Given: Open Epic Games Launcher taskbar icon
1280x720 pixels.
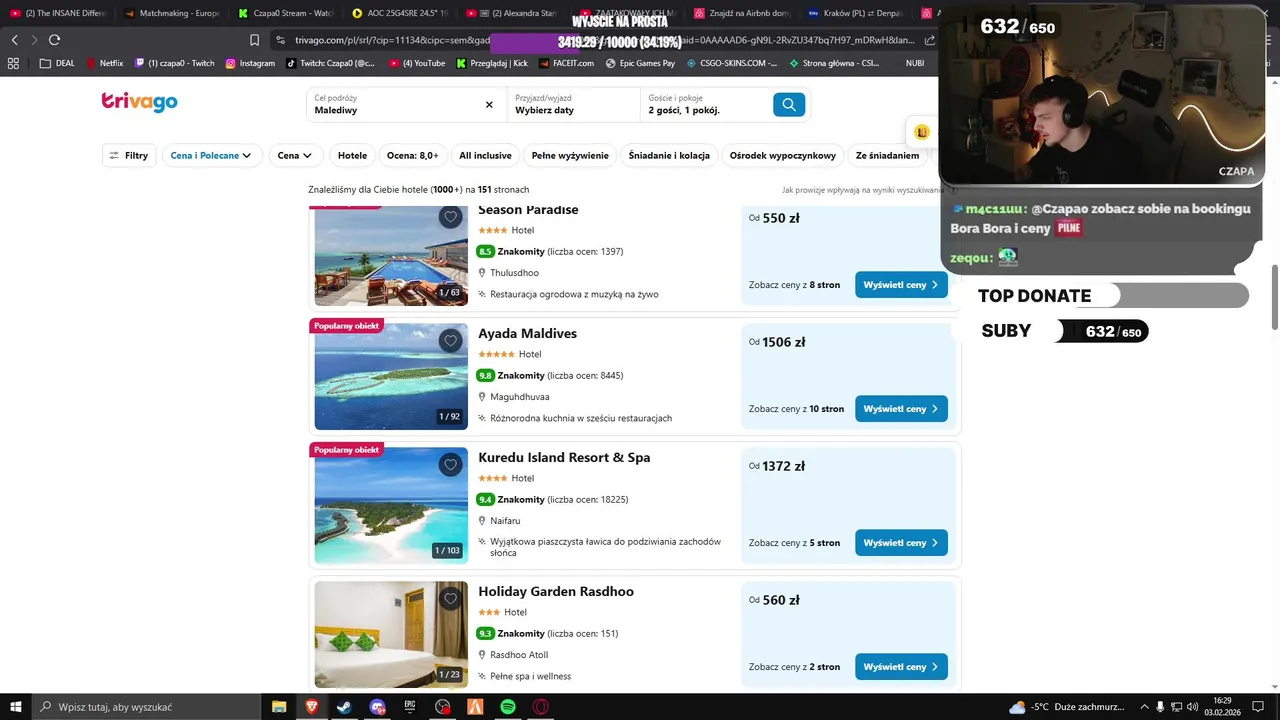Looking at the screenshot, I should [x=410, y=707].
